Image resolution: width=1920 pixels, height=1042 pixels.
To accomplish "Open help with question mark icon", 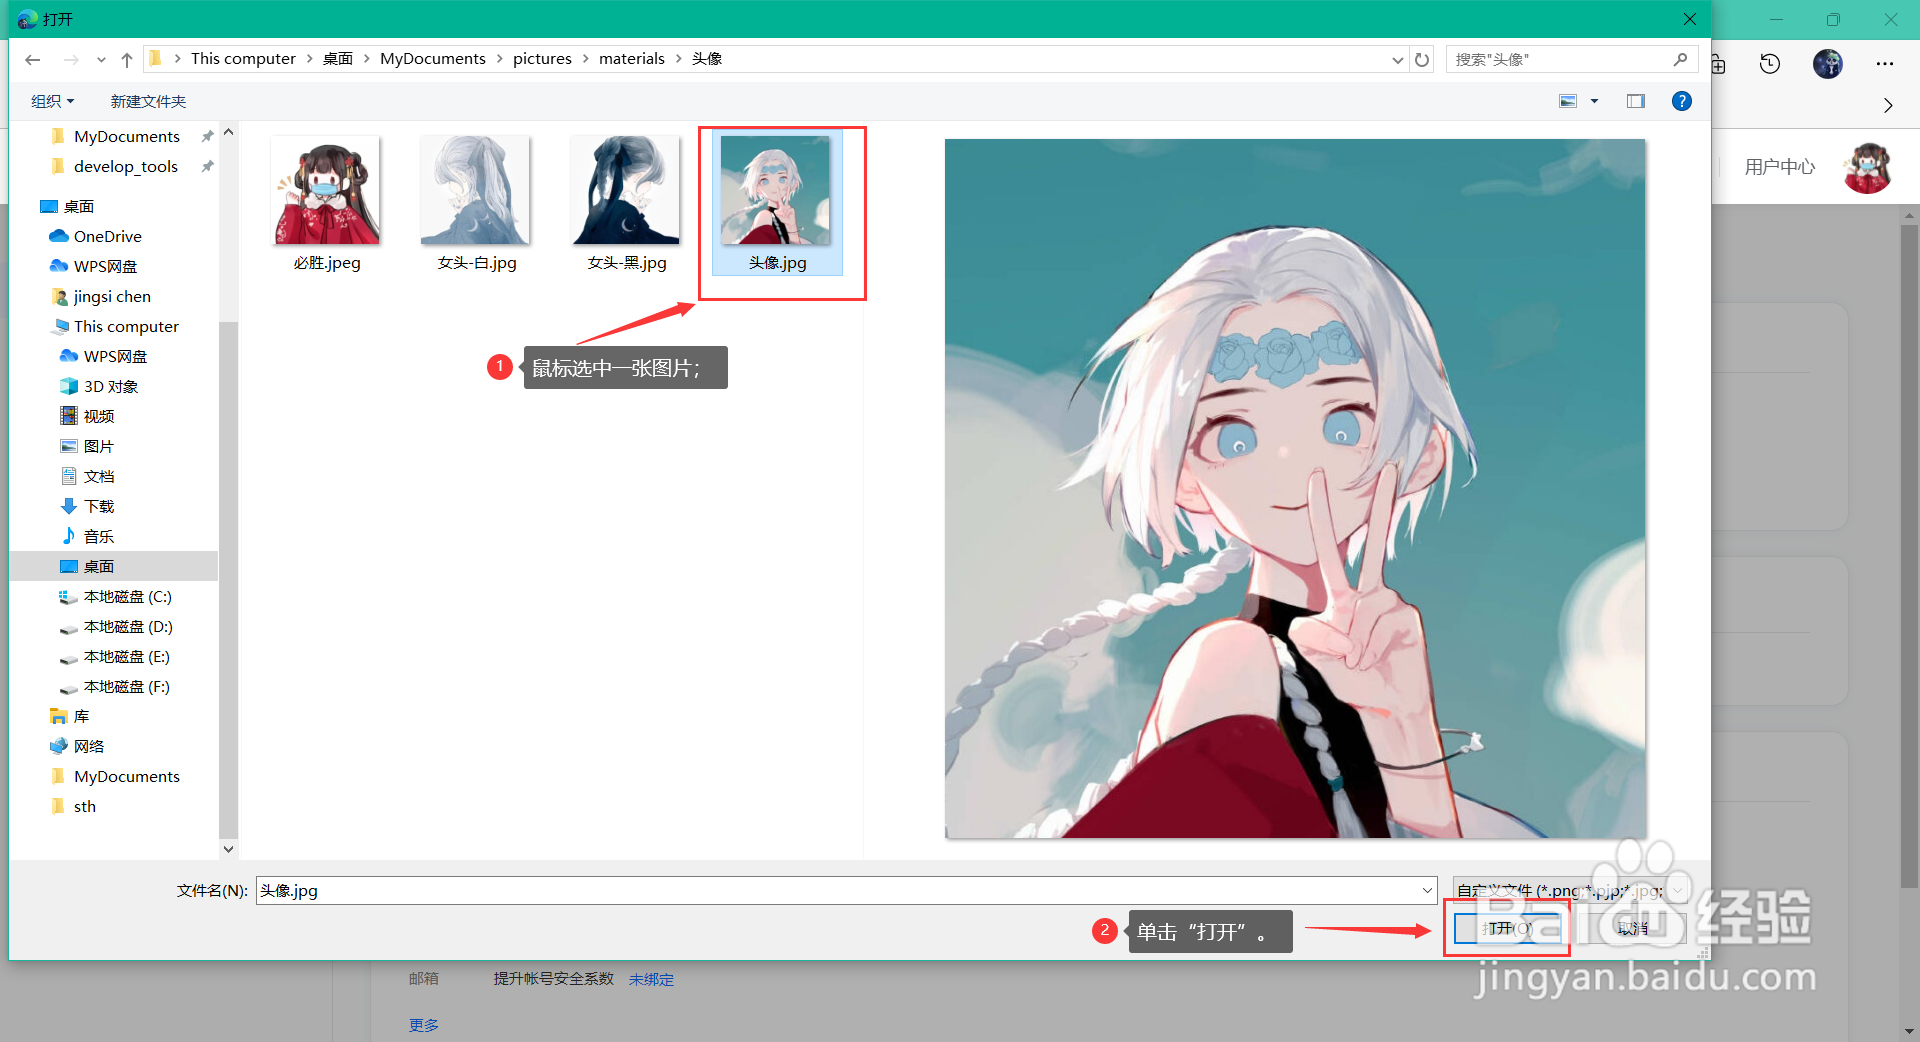I will click(1682, 101).
